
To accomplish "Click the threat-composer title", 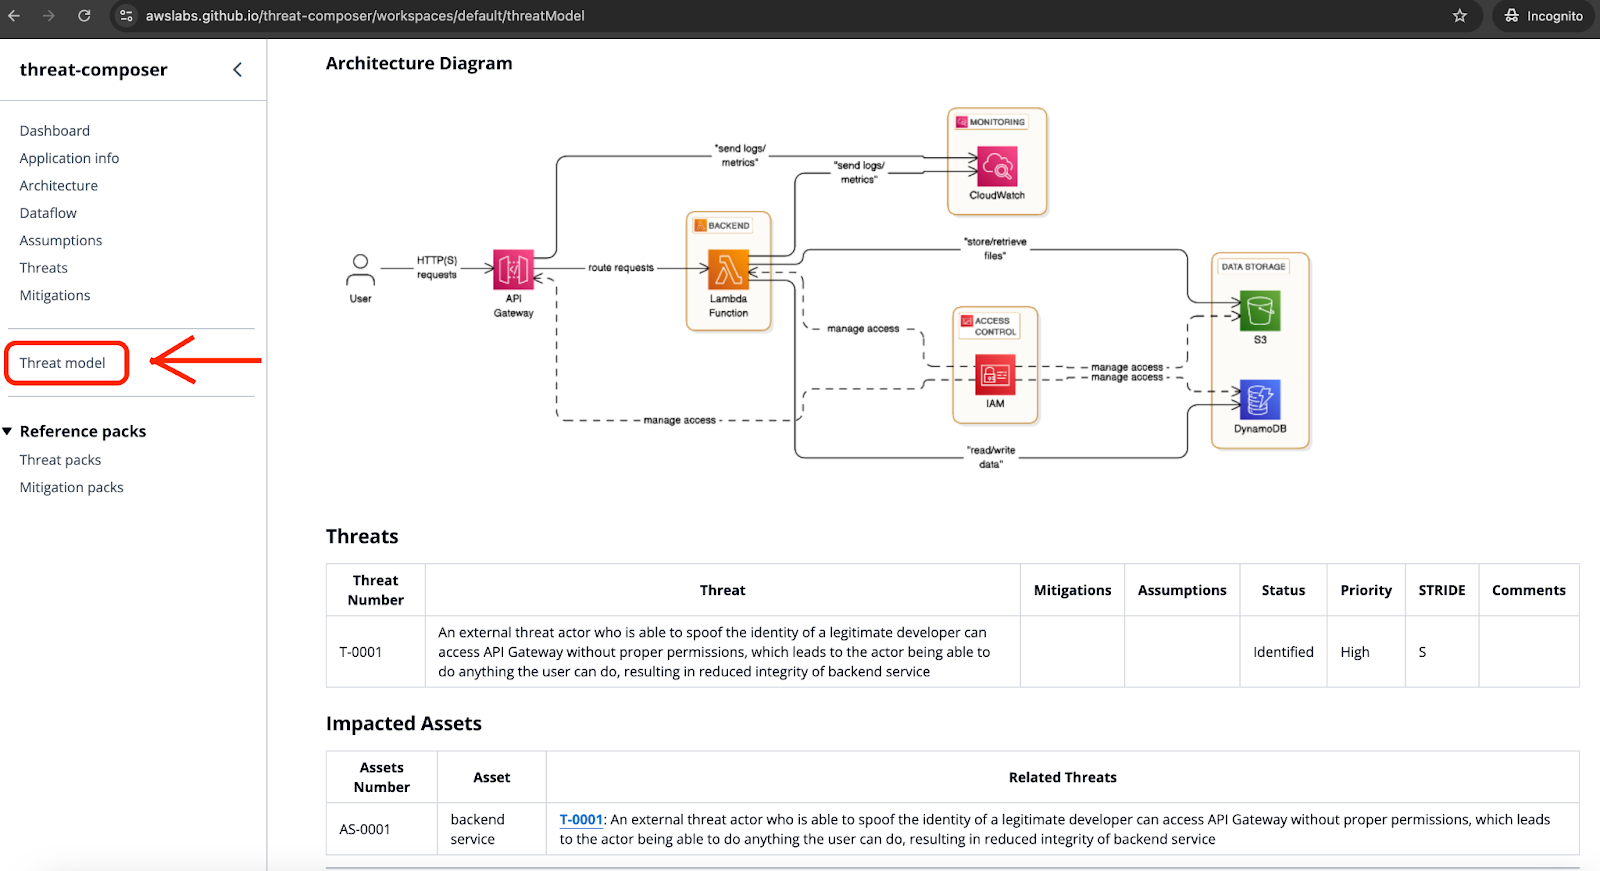I will click(x=94, y=70).
